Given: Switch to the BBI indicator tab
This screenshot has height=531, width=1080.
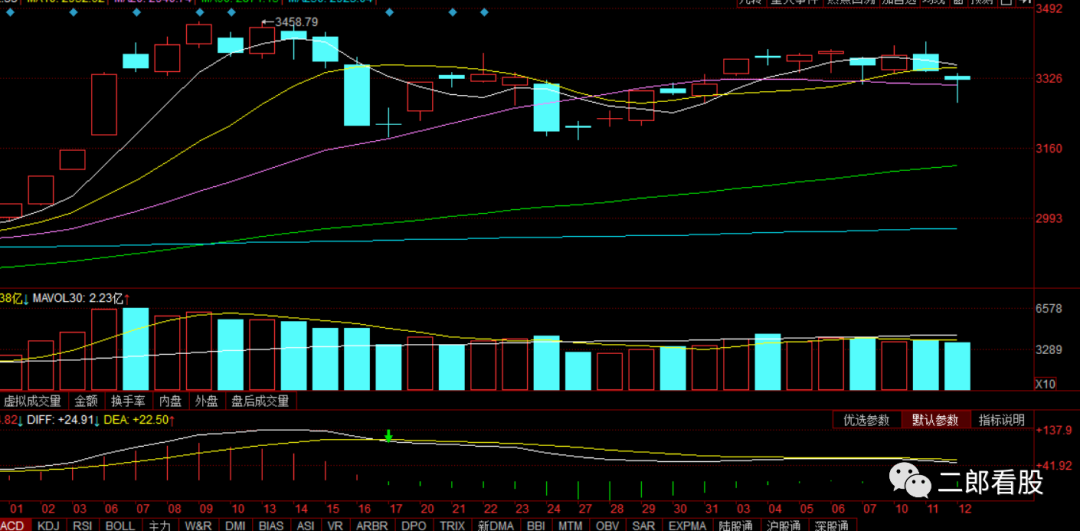Looking at the screenshot, I should (537, 525).
